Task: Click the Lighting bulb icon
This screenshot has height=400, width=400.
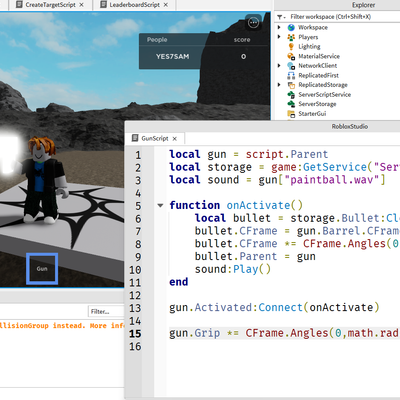Action: pos(291,47)
